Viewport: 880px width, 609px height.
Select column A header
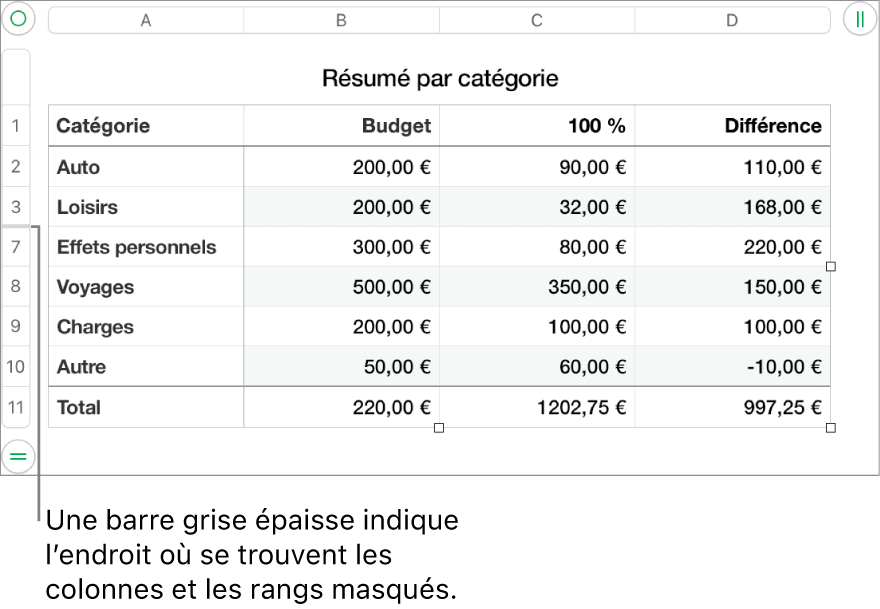(x=146, y=20)
